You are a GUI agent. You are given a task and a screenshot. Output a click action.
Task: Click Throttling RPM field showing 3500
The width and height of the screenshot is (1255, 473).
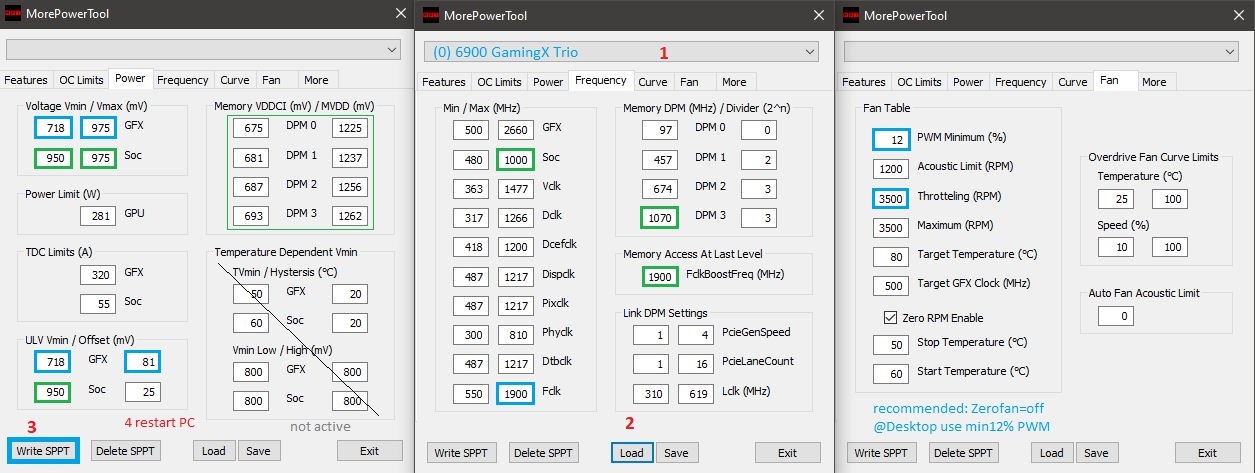click(x=890, y=198)
